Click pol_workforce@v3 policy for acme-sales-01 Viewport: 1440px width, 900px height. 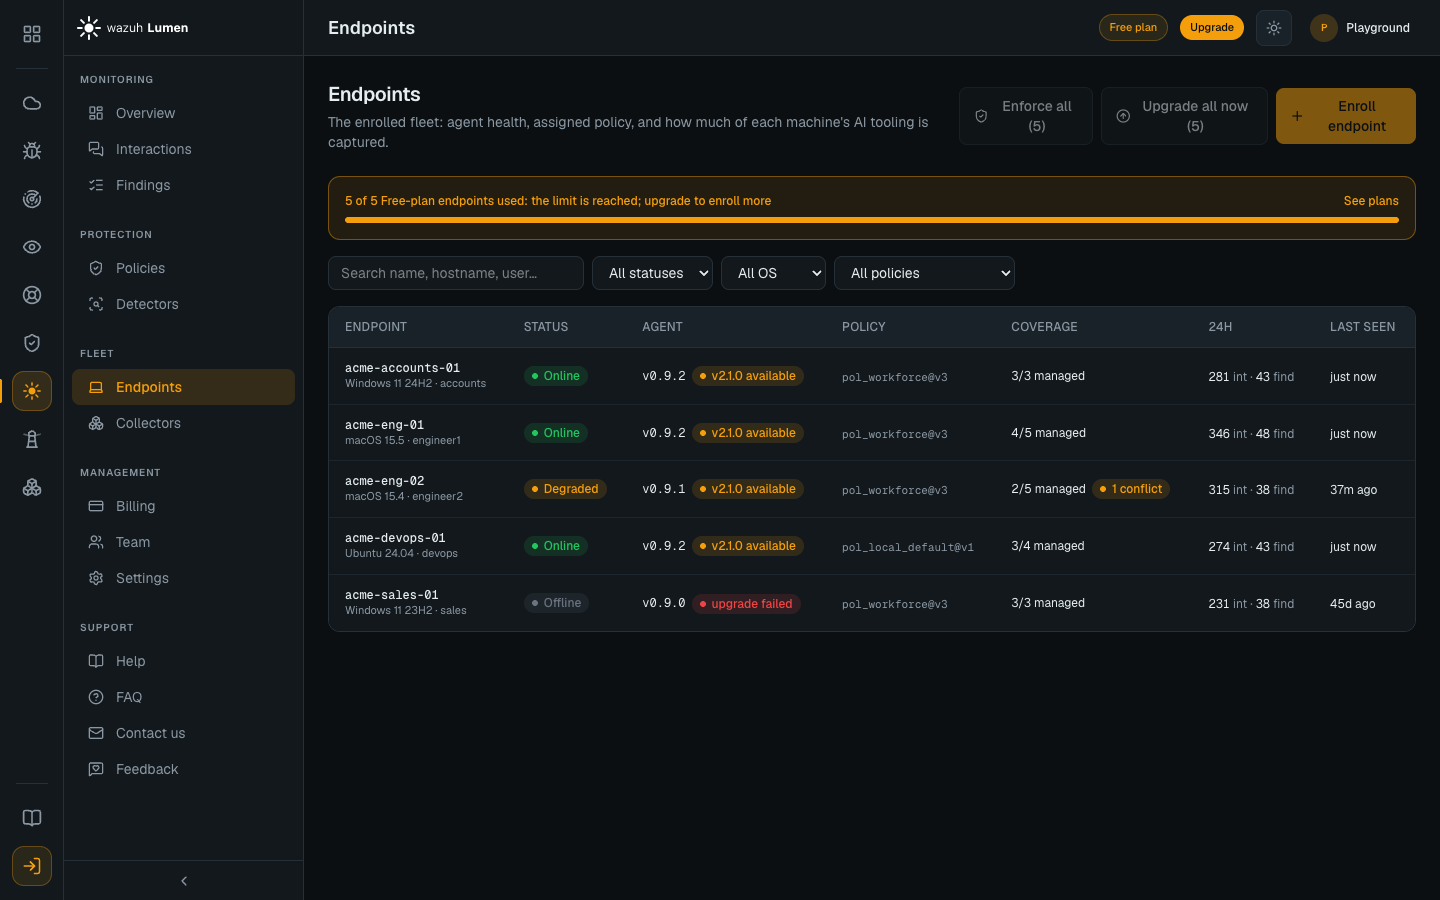tap(895, 604)
